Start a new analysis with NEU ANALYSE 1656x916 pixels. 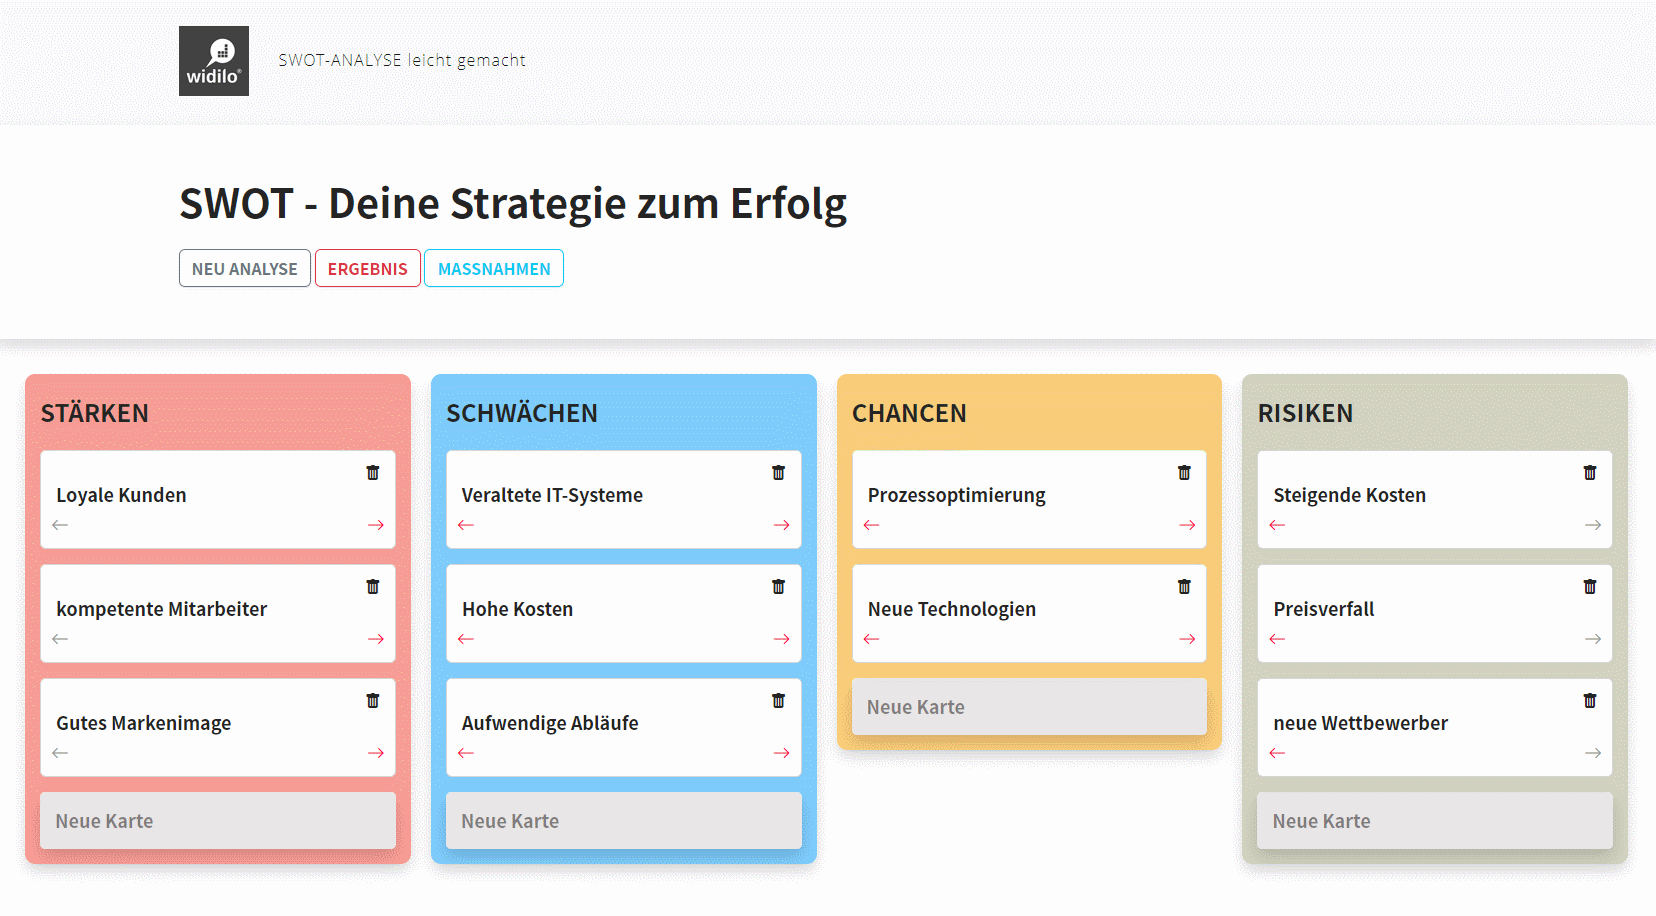[x=245, y=269]
